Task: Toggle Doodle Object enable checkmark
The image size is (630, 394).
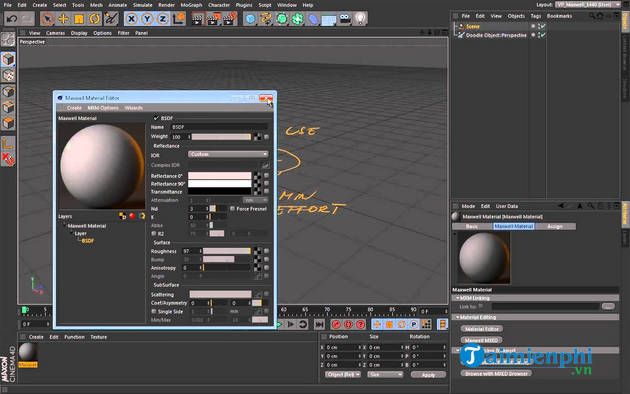Action: click(542, 35)
